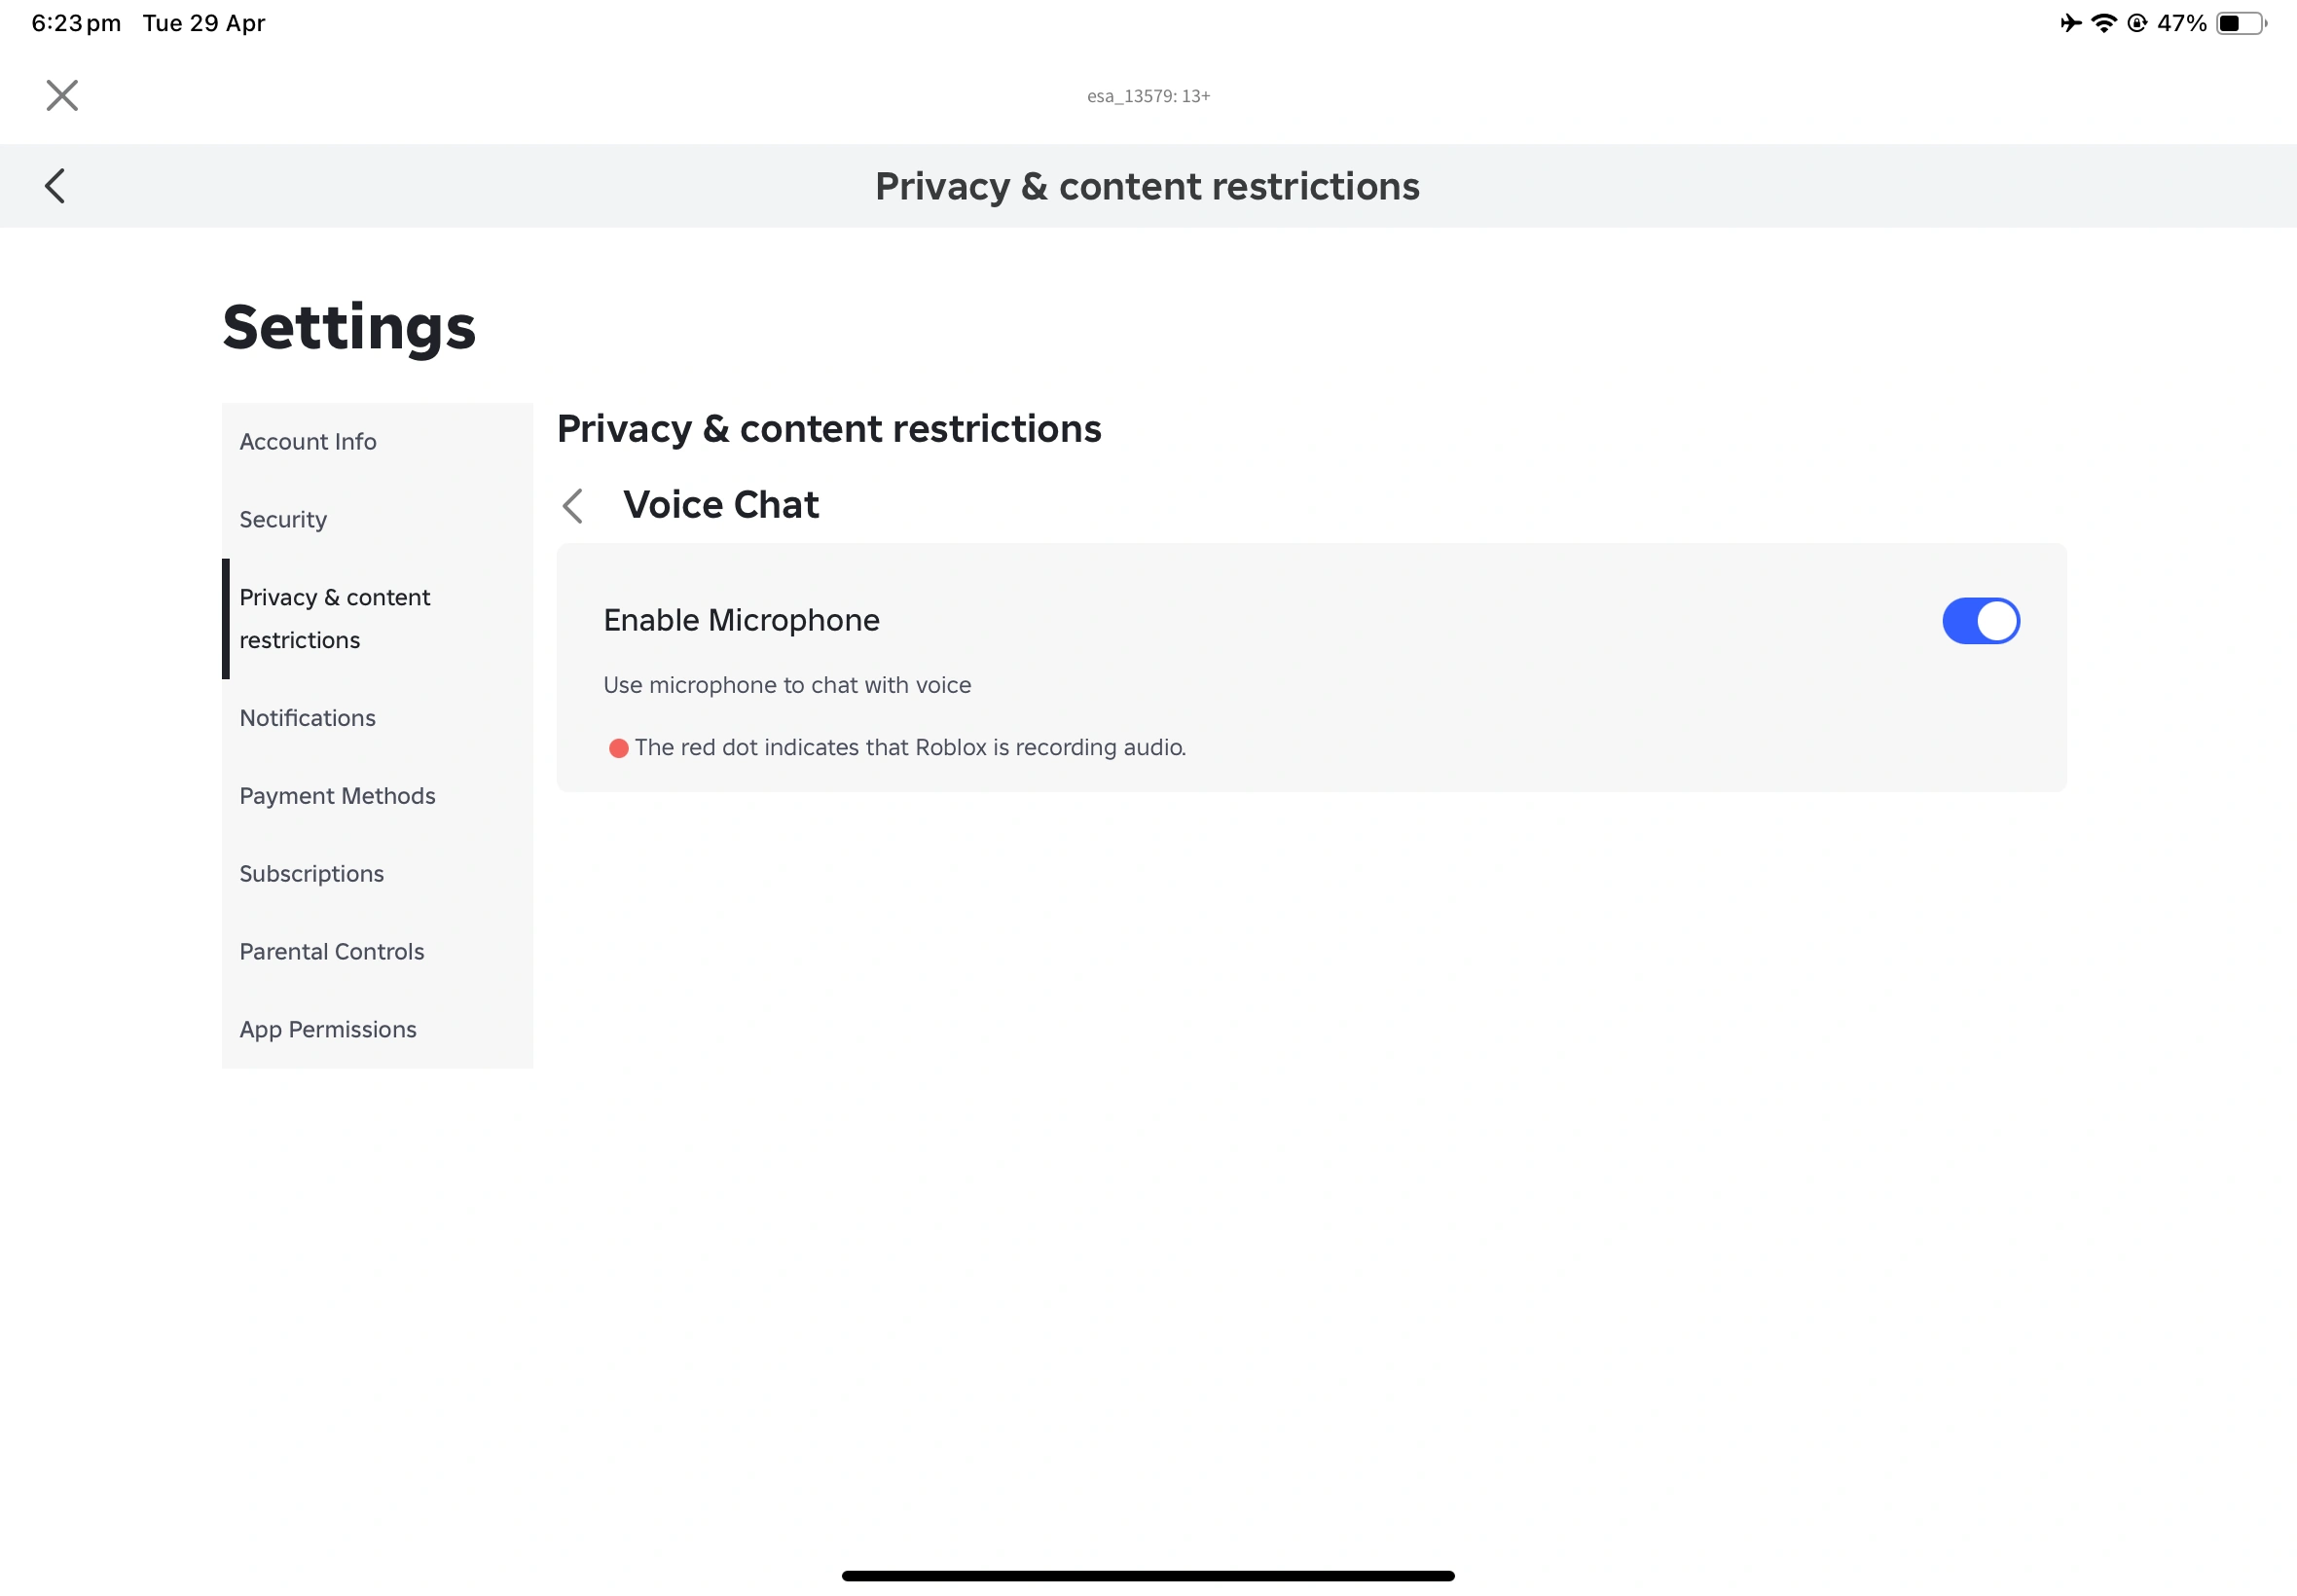Select App Permissions in the sidebar

[328, 1030]
